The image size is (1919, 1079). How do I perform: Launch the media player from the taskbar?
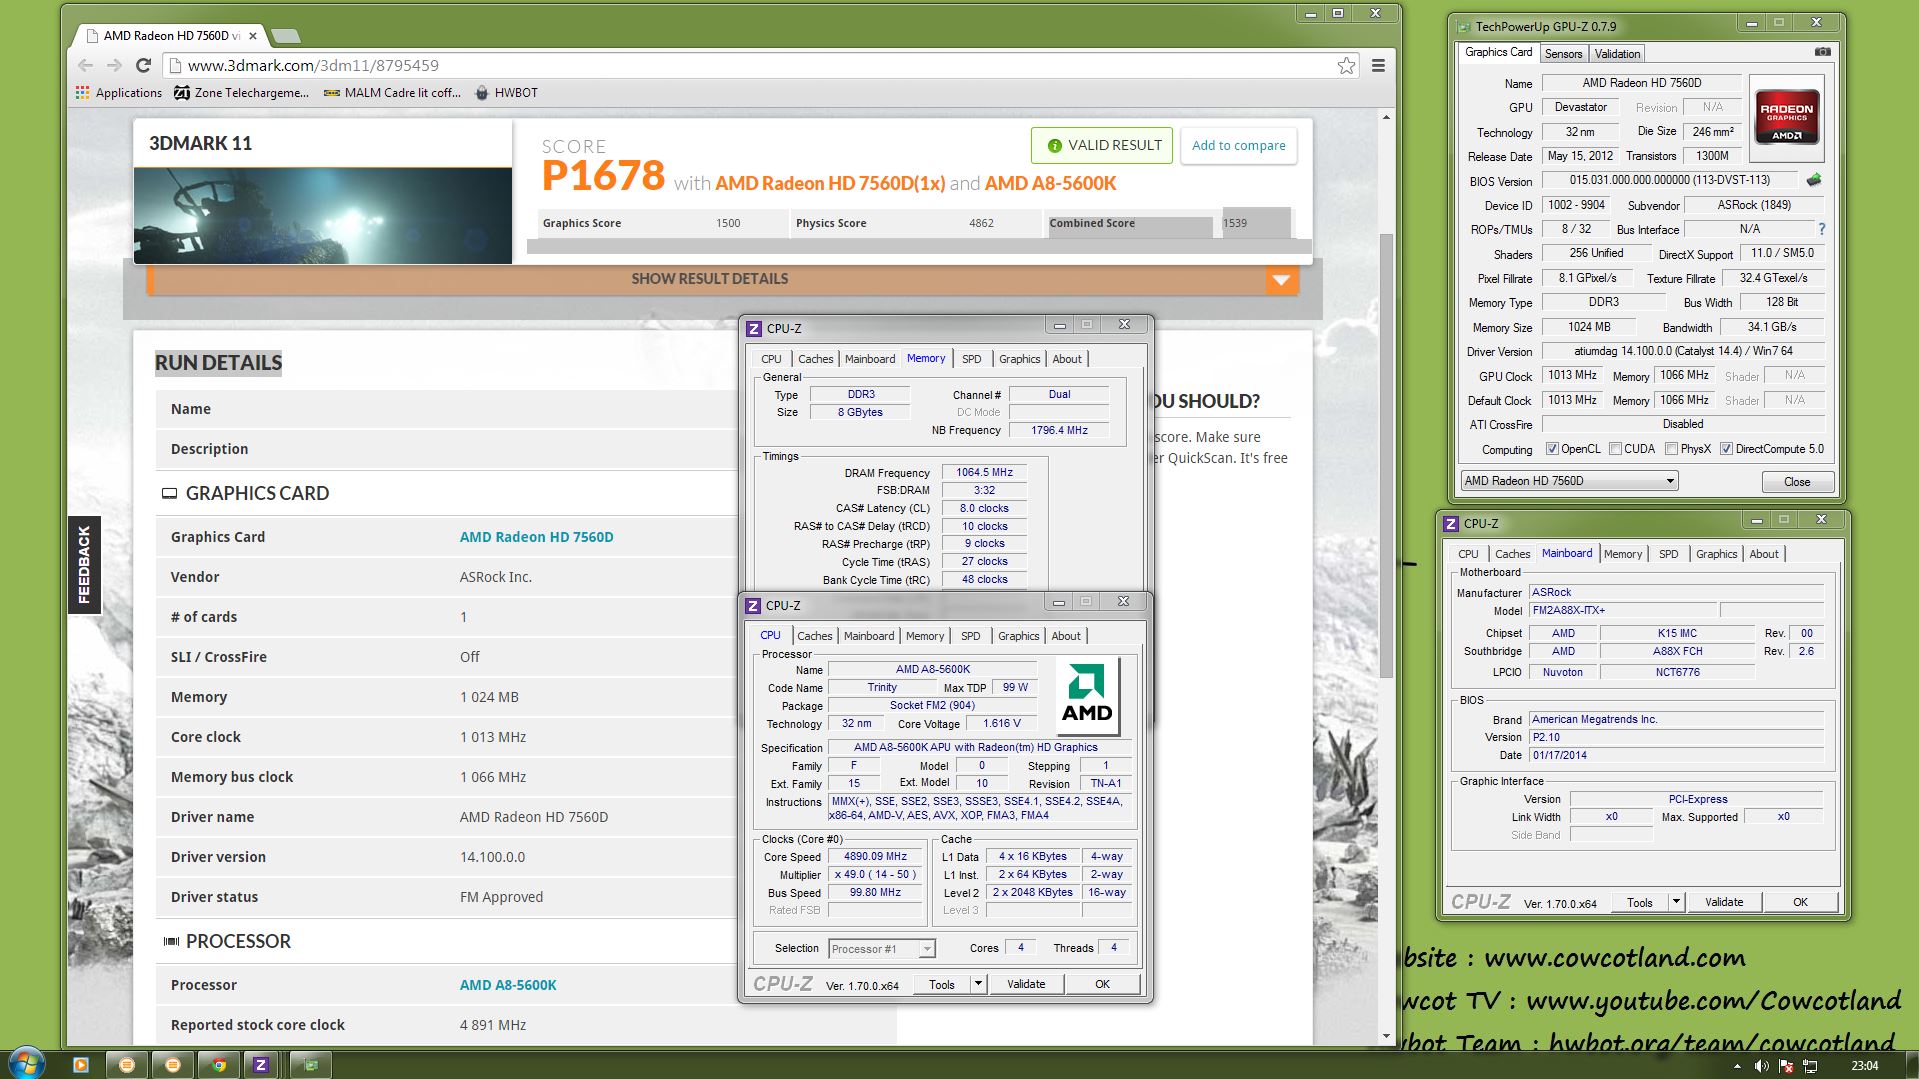coord(81,1065)
